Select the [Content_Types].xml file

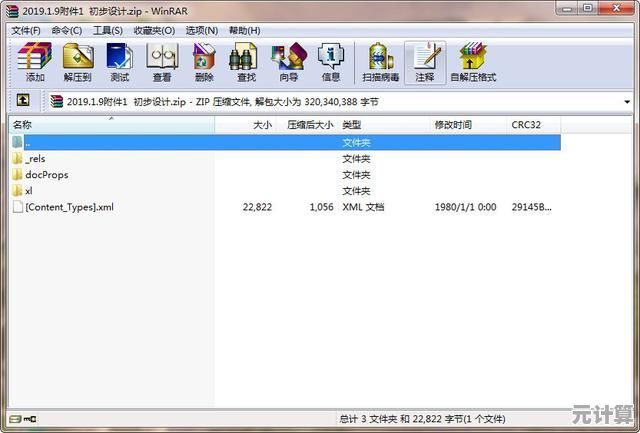69,207
